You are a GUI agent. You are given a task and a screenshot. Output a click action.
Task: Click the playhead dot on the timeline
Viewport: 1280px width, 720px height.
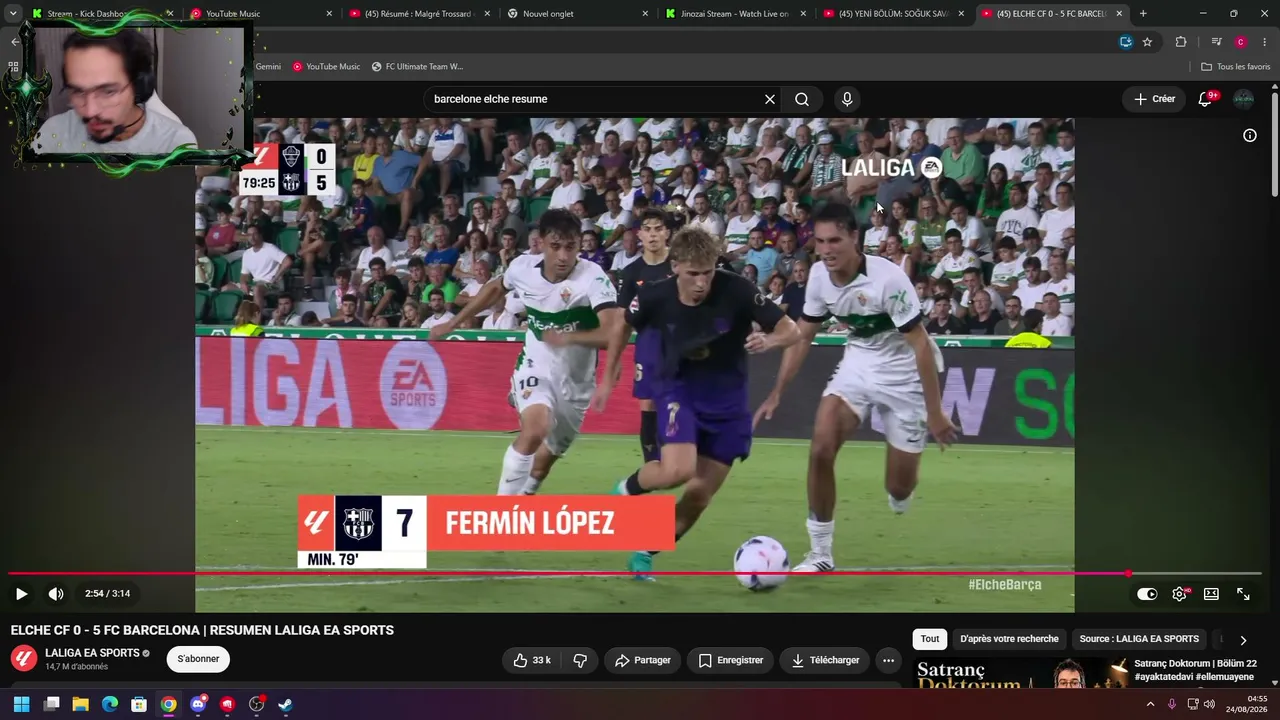pos(1128,573)
